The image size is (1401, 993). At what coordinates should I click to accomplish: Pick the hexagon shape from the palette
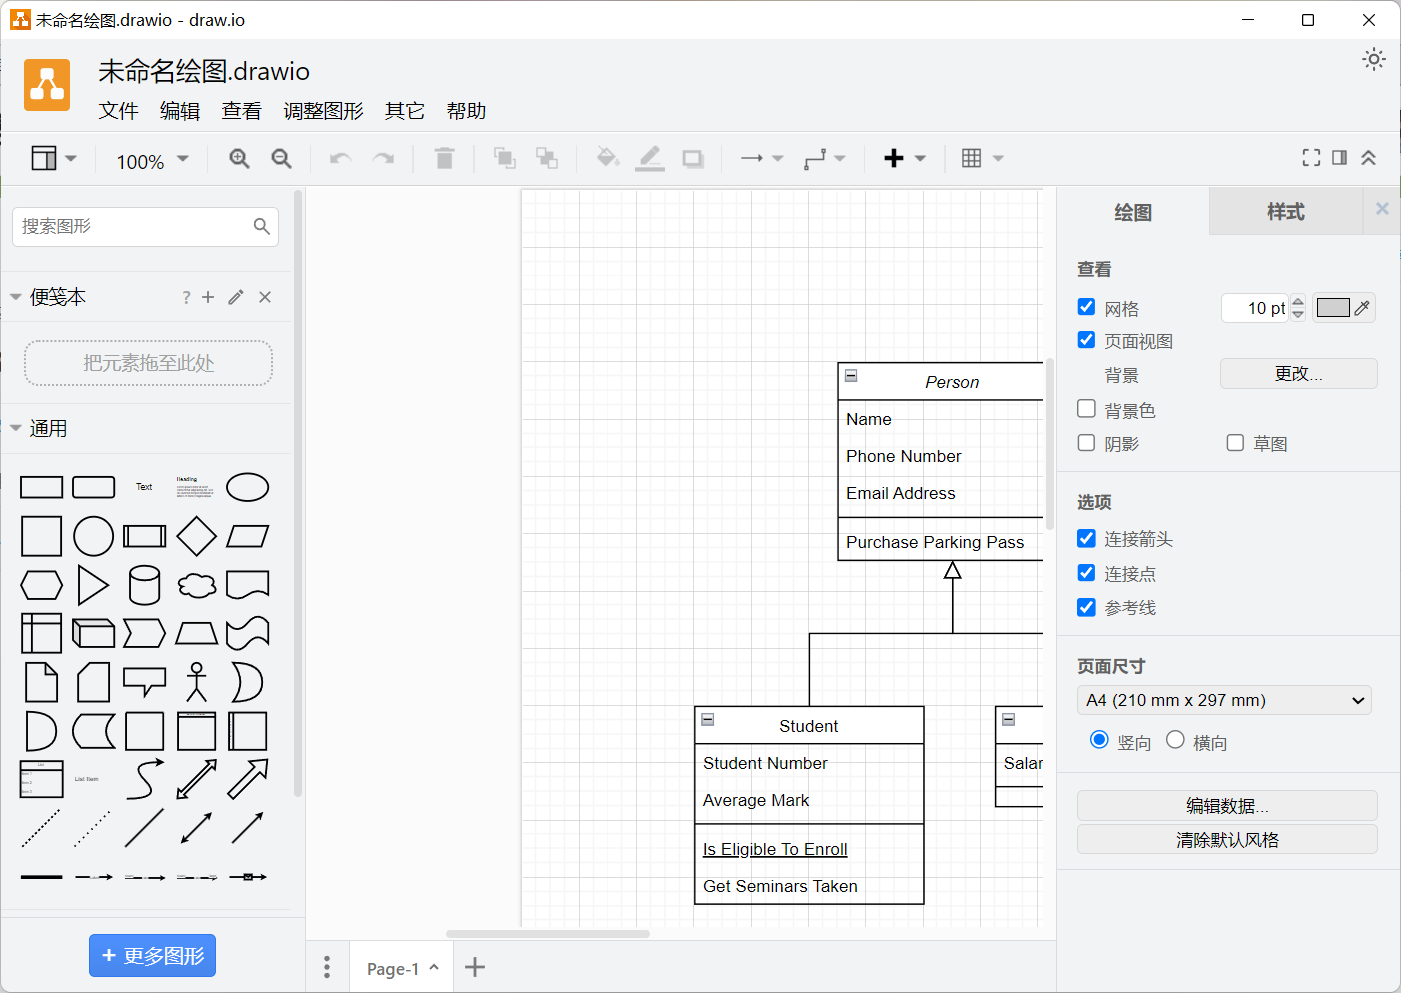tap(41, 585)
